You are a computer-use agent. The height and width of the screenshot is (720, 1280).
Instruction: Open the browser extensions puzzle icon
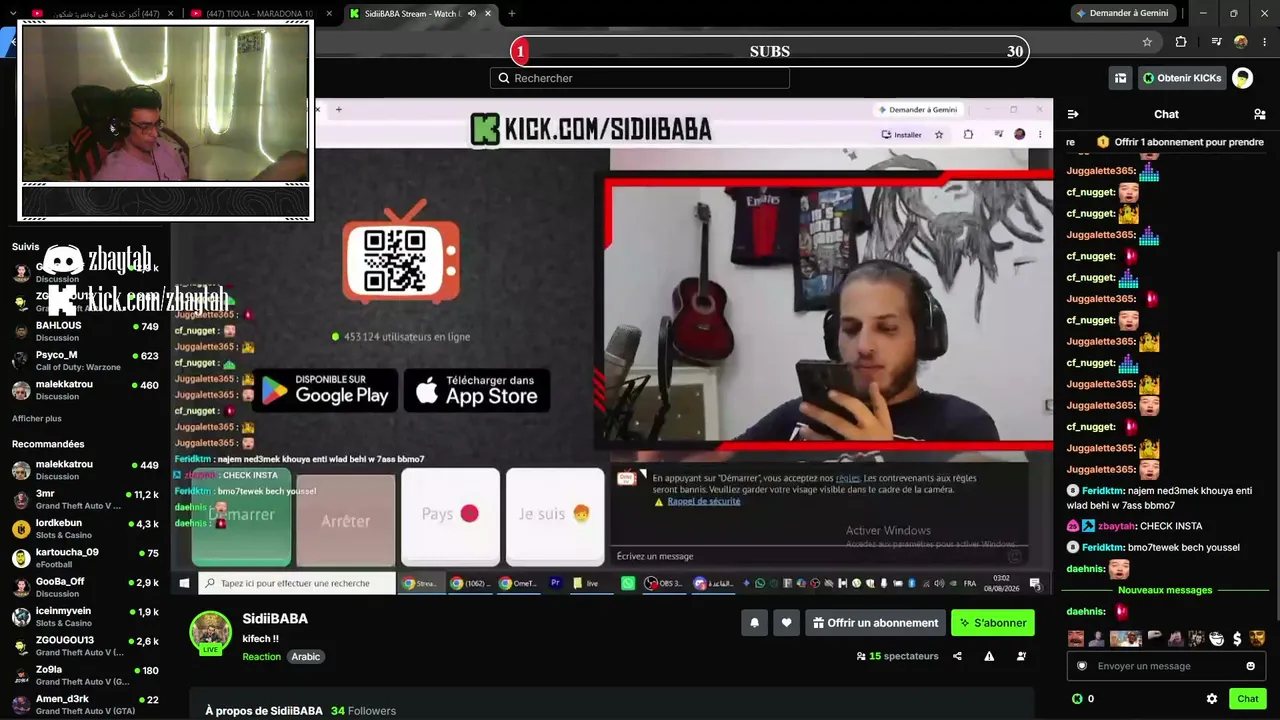click(1181, 42)
